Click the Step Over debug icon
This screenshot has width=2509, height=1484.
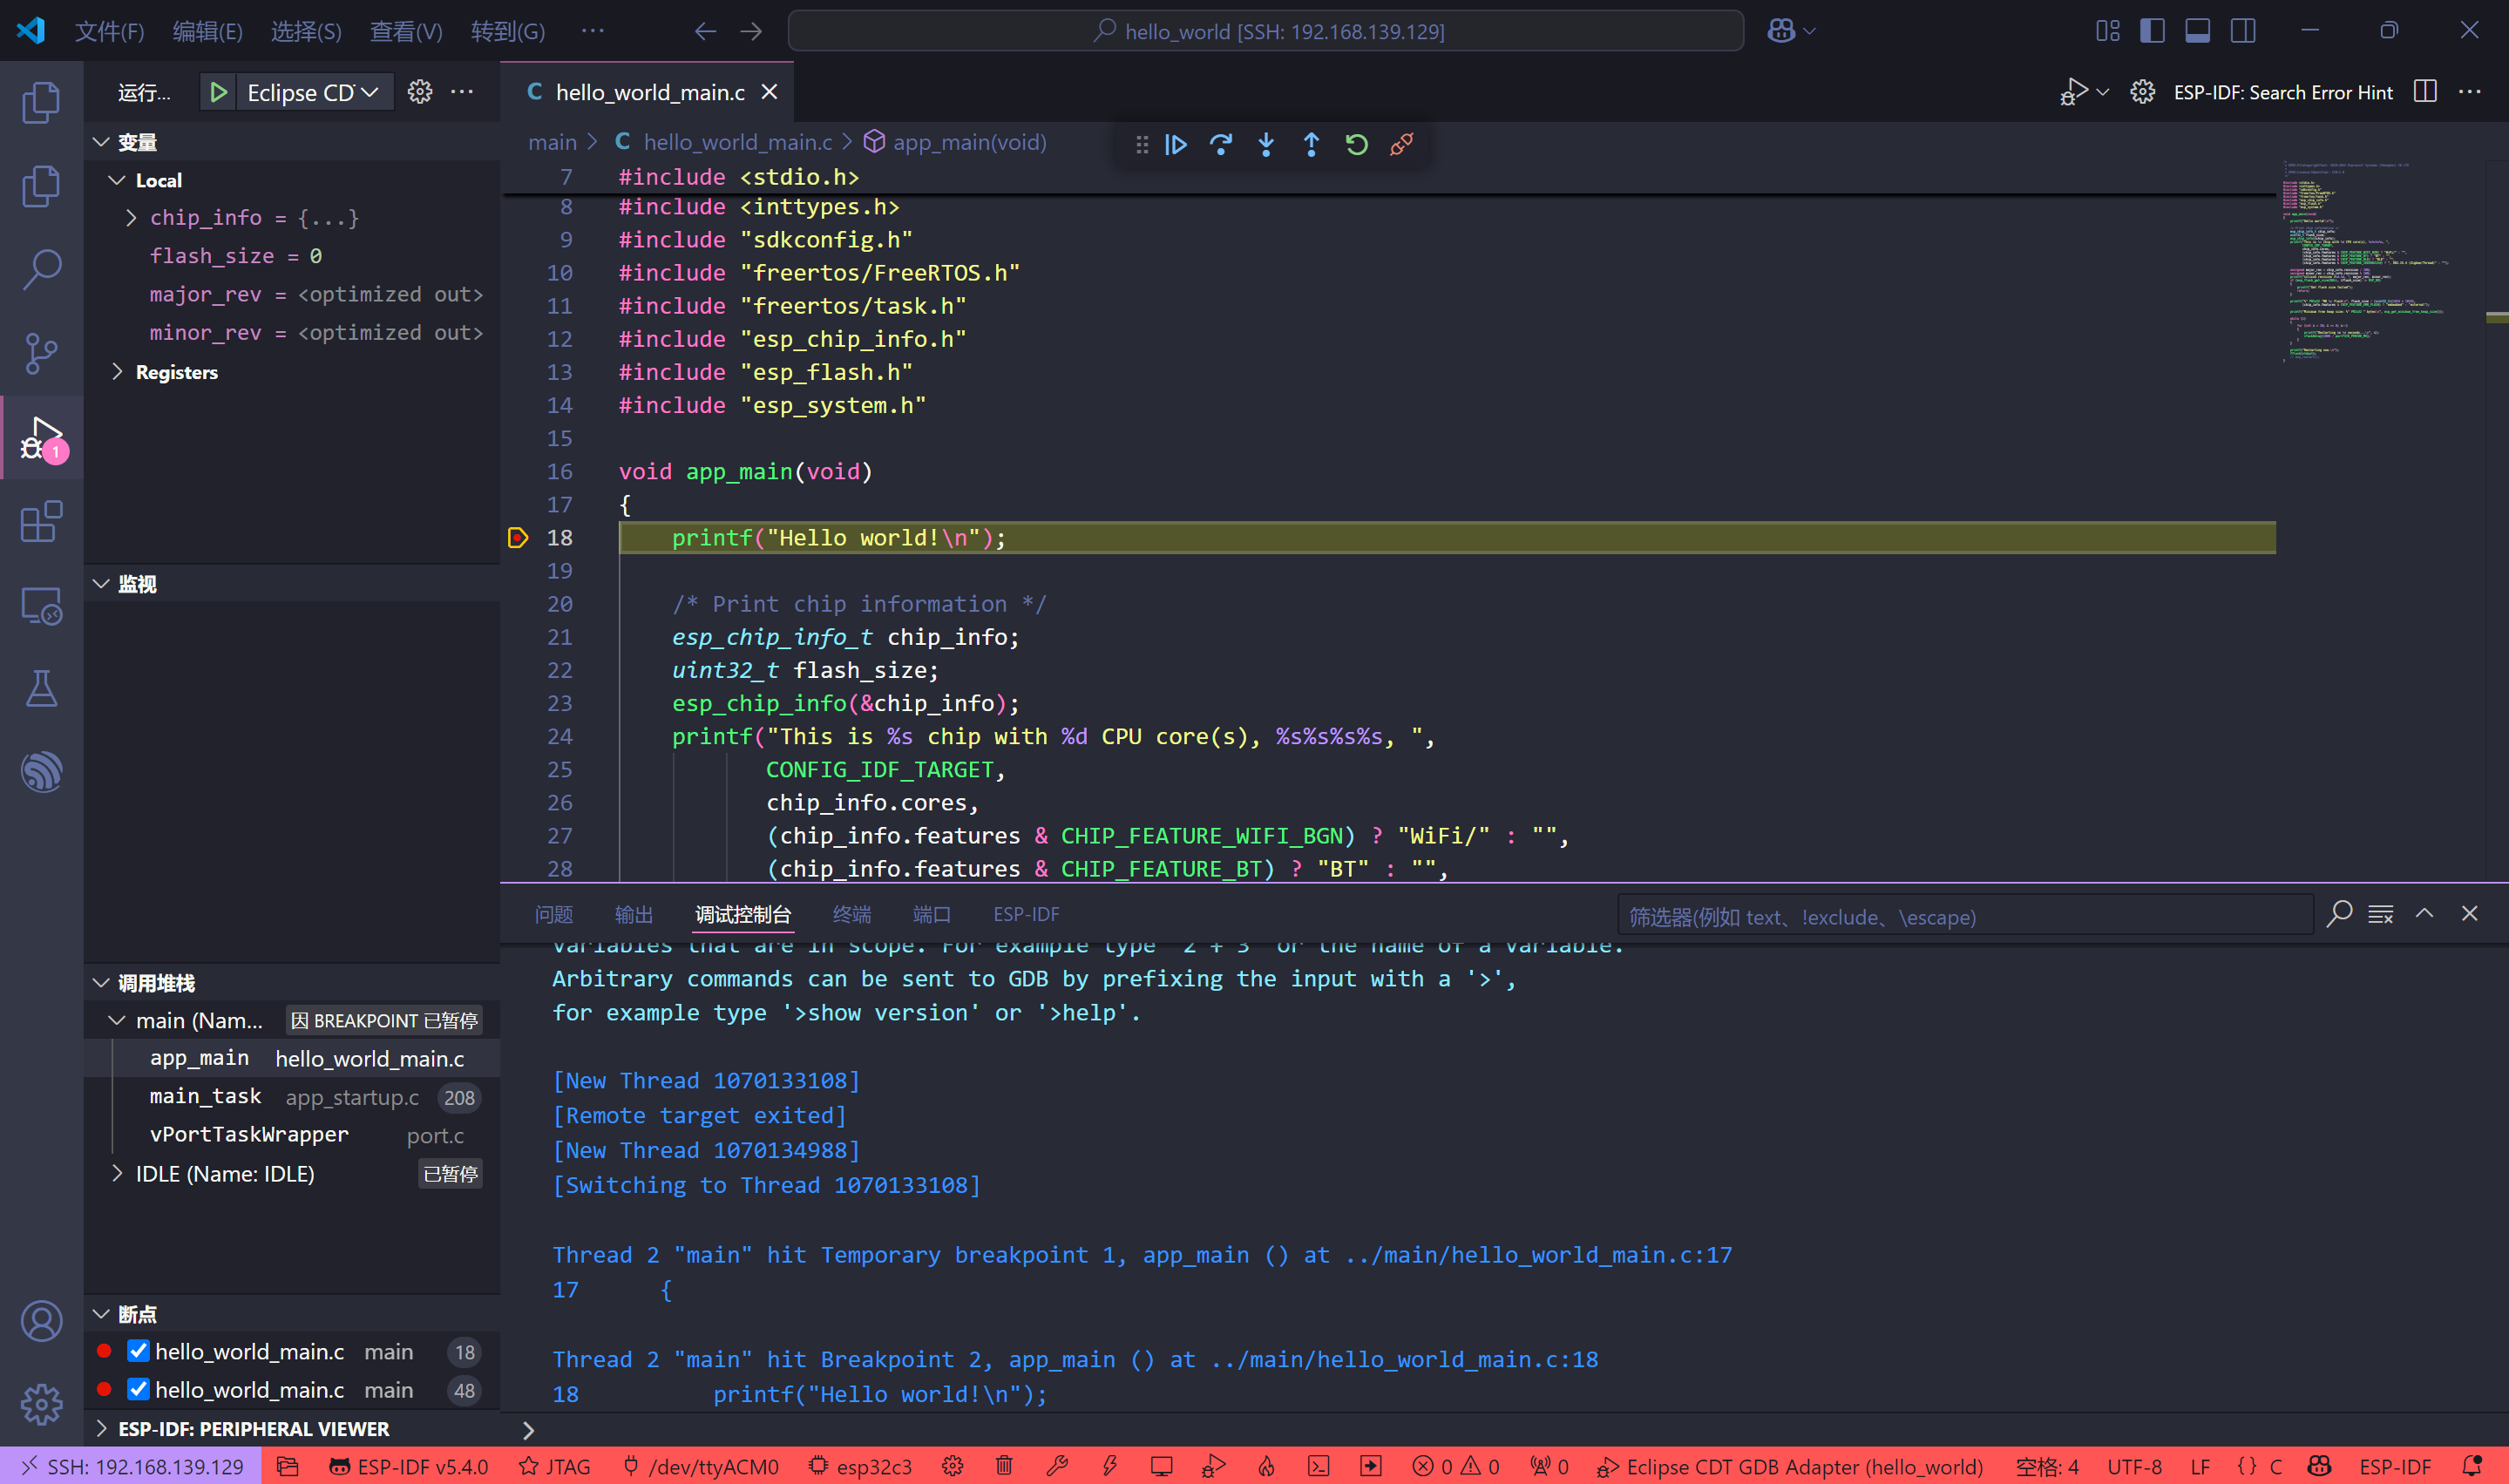point(1221,144)
